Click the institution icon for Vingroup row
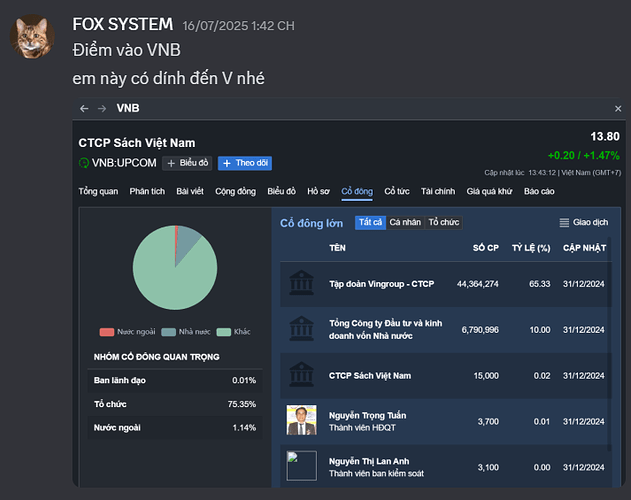The height and width of the screenshot is (500, 631). click(301, 283)
